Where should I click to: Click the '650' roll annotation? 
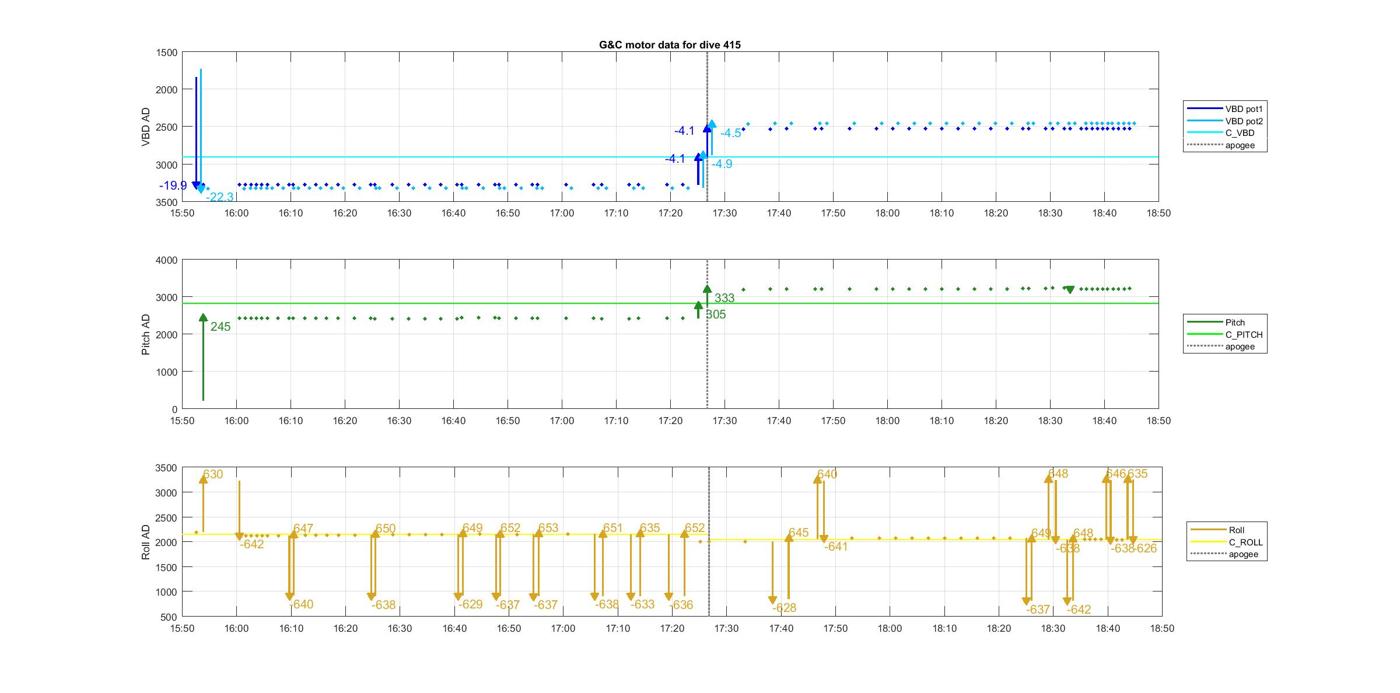click(386, 529)
